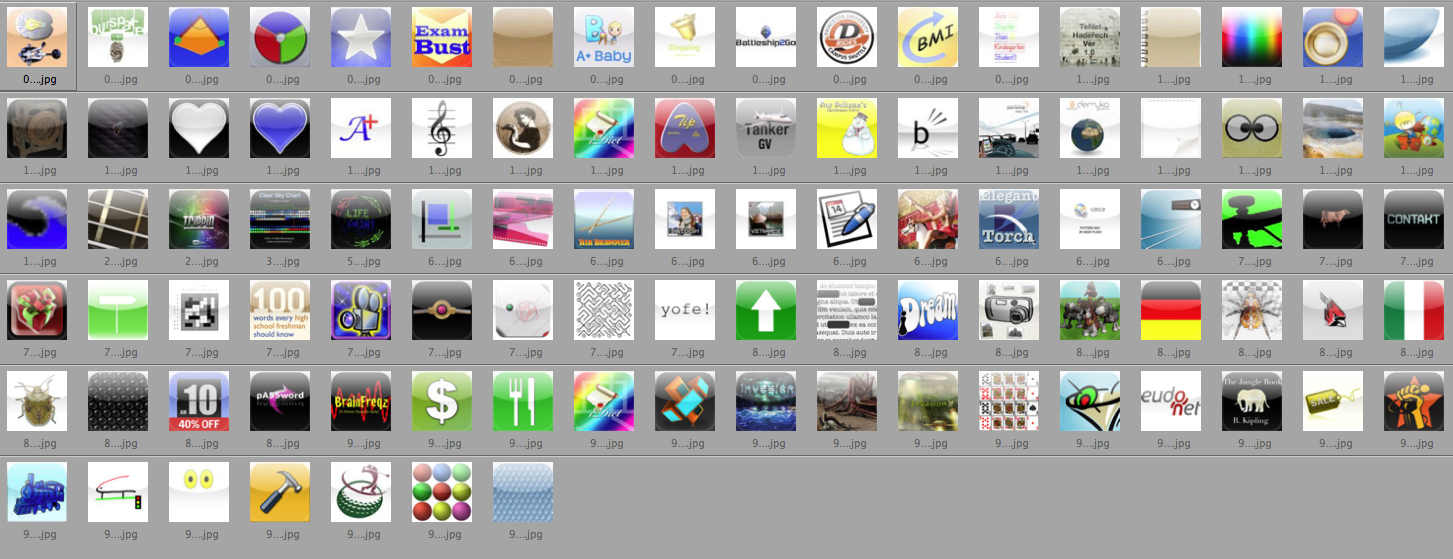The width and height of the screenshot is (1453, 559).
Task: Open the Tefilat Haderech icon
Action: (1090, 37)
